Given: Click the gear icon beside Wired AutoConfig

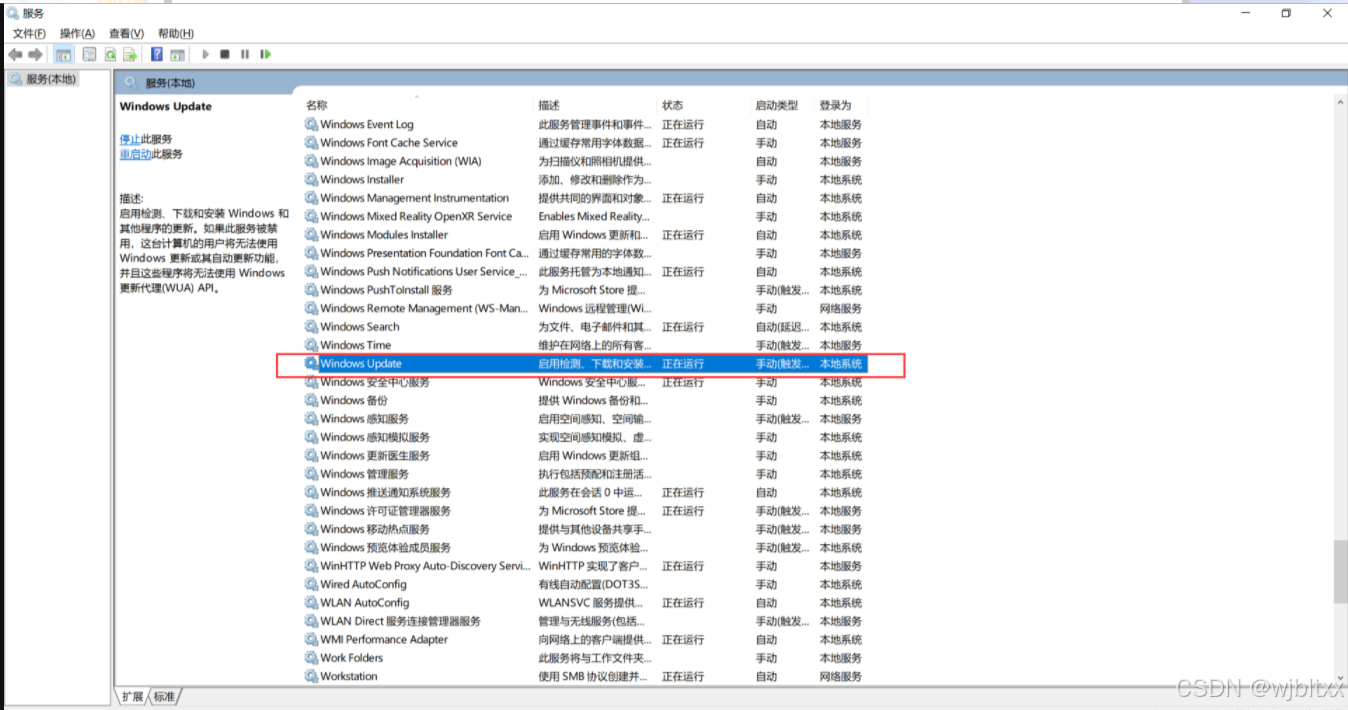Looking at the screenshot, I should click(x=312, y=584).
